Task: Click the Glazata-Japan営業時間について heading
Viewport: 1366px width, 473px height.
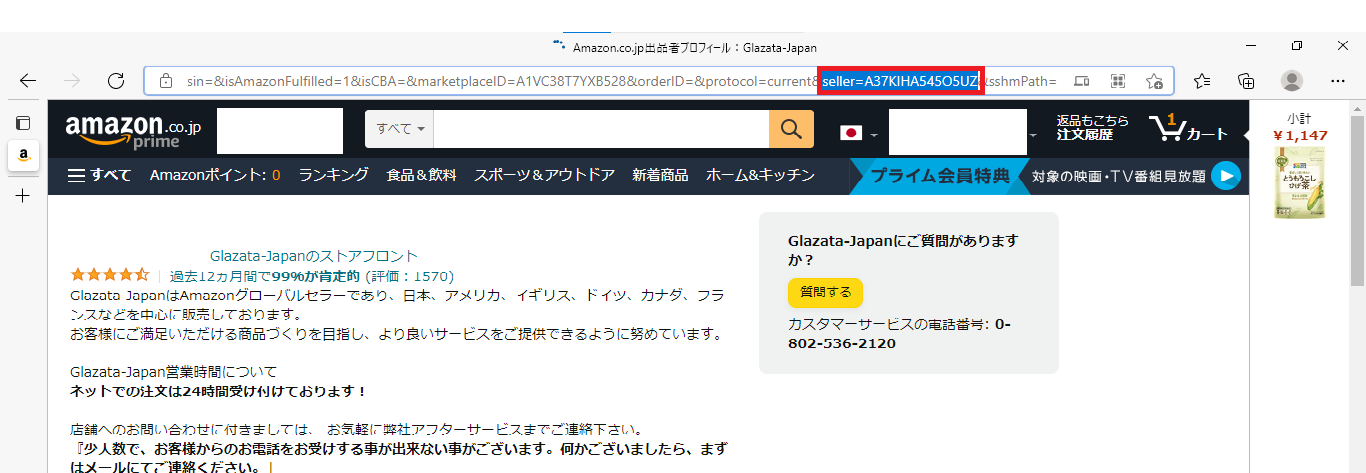Action: [x=174, y=371]
